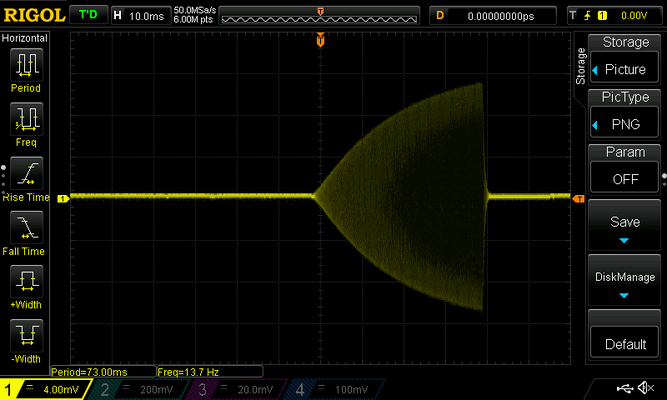Open the DiskManage submenu

[624, 280]
